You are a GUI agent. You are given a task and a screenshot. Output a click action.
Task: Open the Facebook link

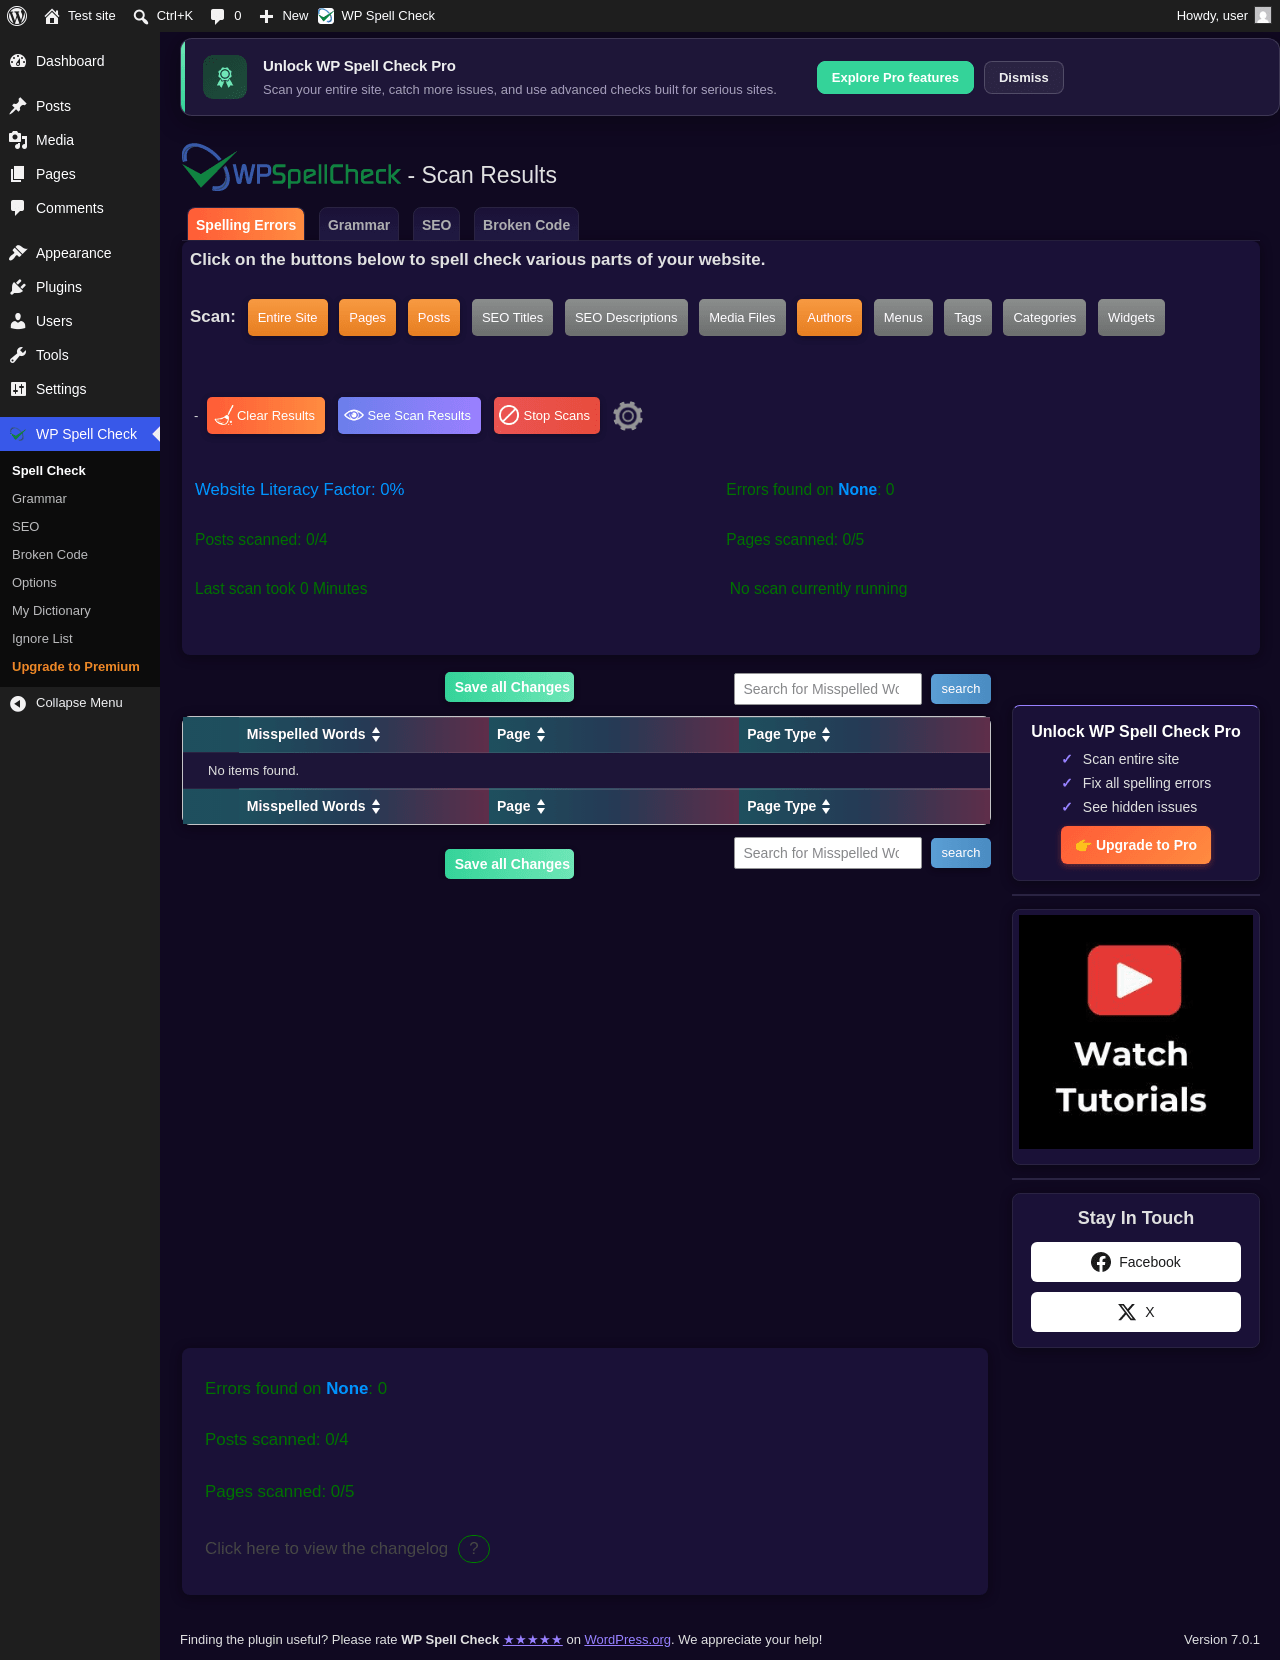tap(1136, 1262)
